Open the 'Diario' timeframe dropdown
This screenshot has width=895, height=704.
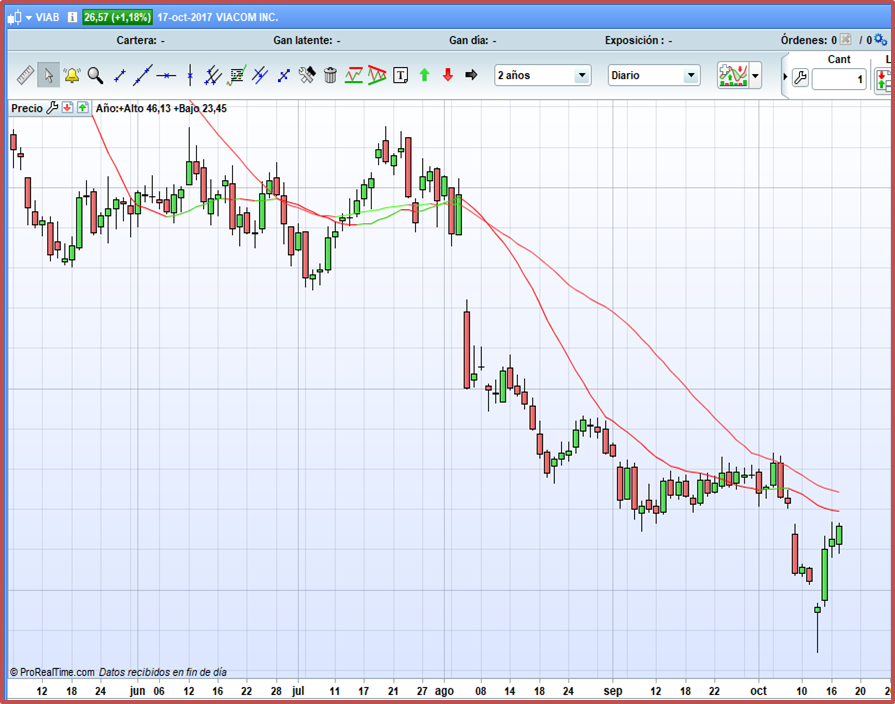tap(654, 75)
